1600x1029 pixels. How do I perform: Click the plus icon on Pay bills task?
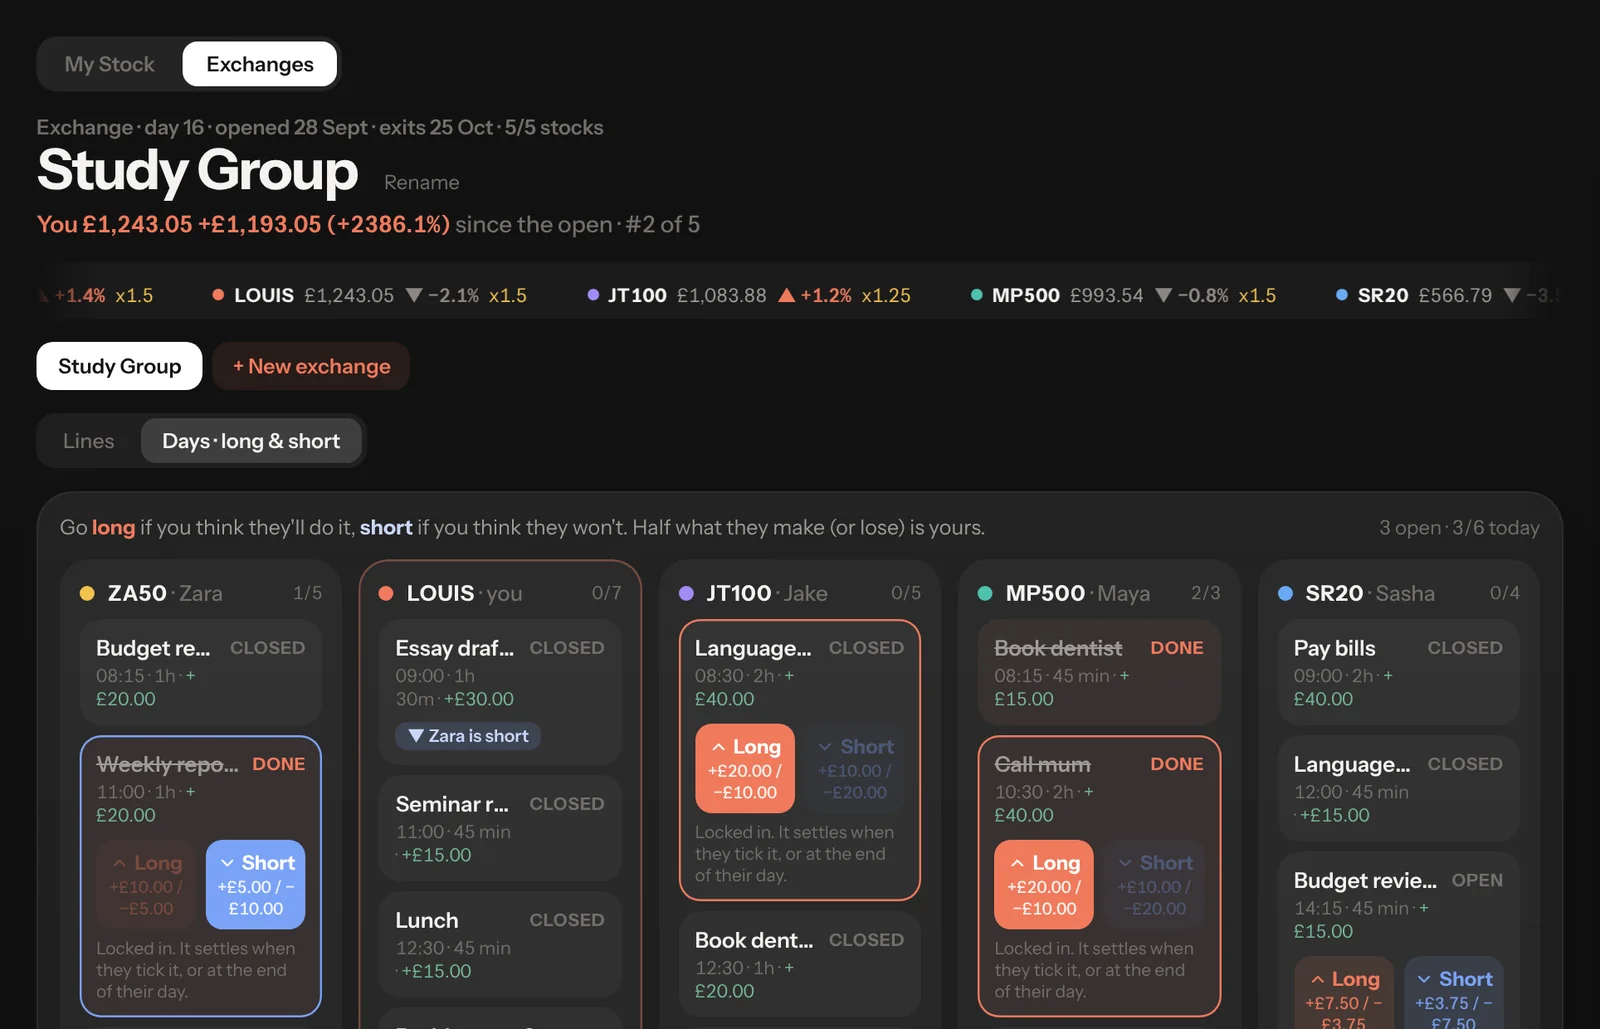[1388, 676]
